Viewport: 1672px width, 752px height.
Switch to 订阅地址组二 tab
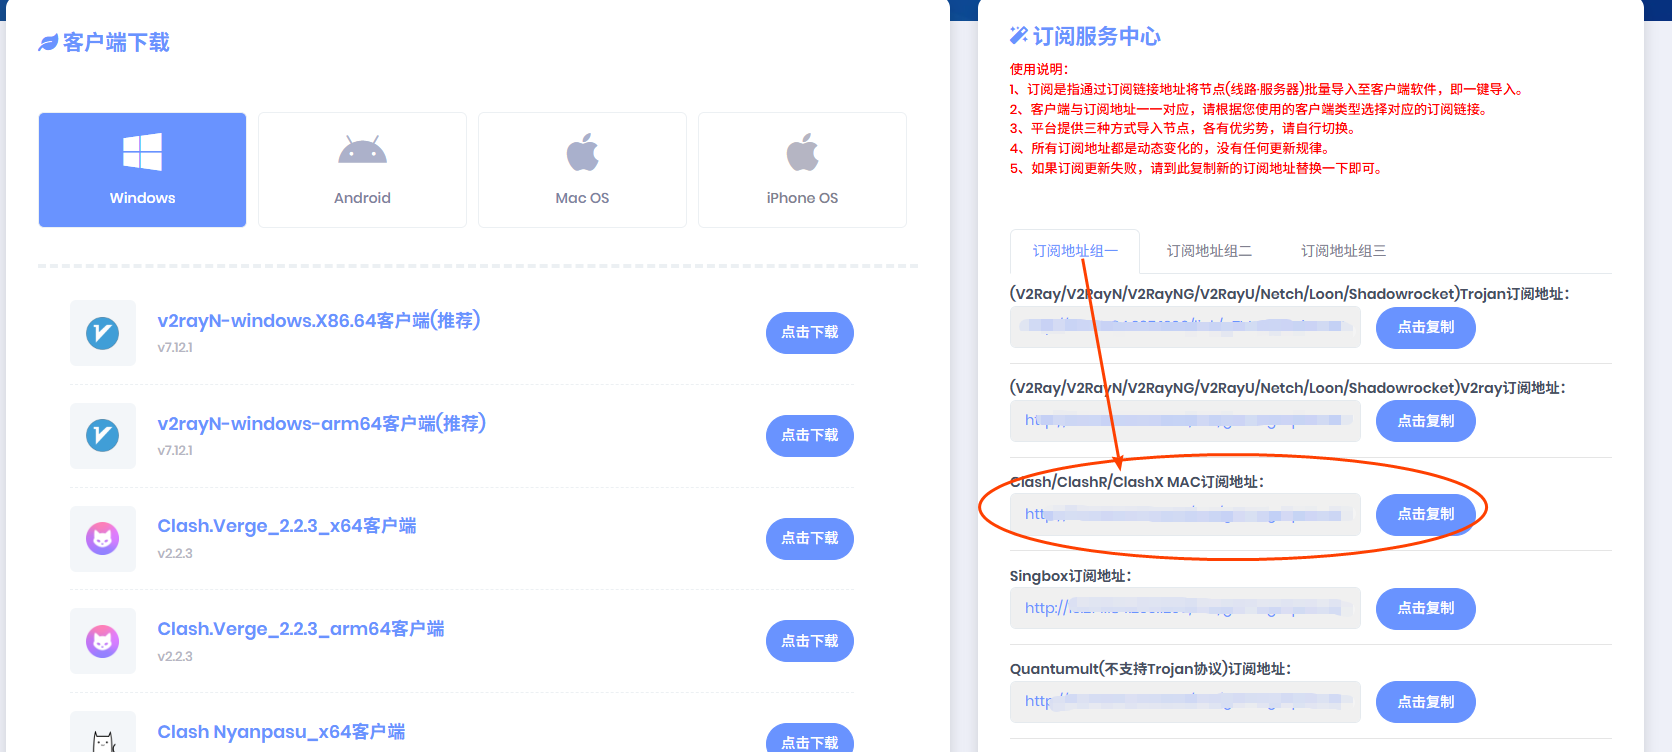point(1209,251)
